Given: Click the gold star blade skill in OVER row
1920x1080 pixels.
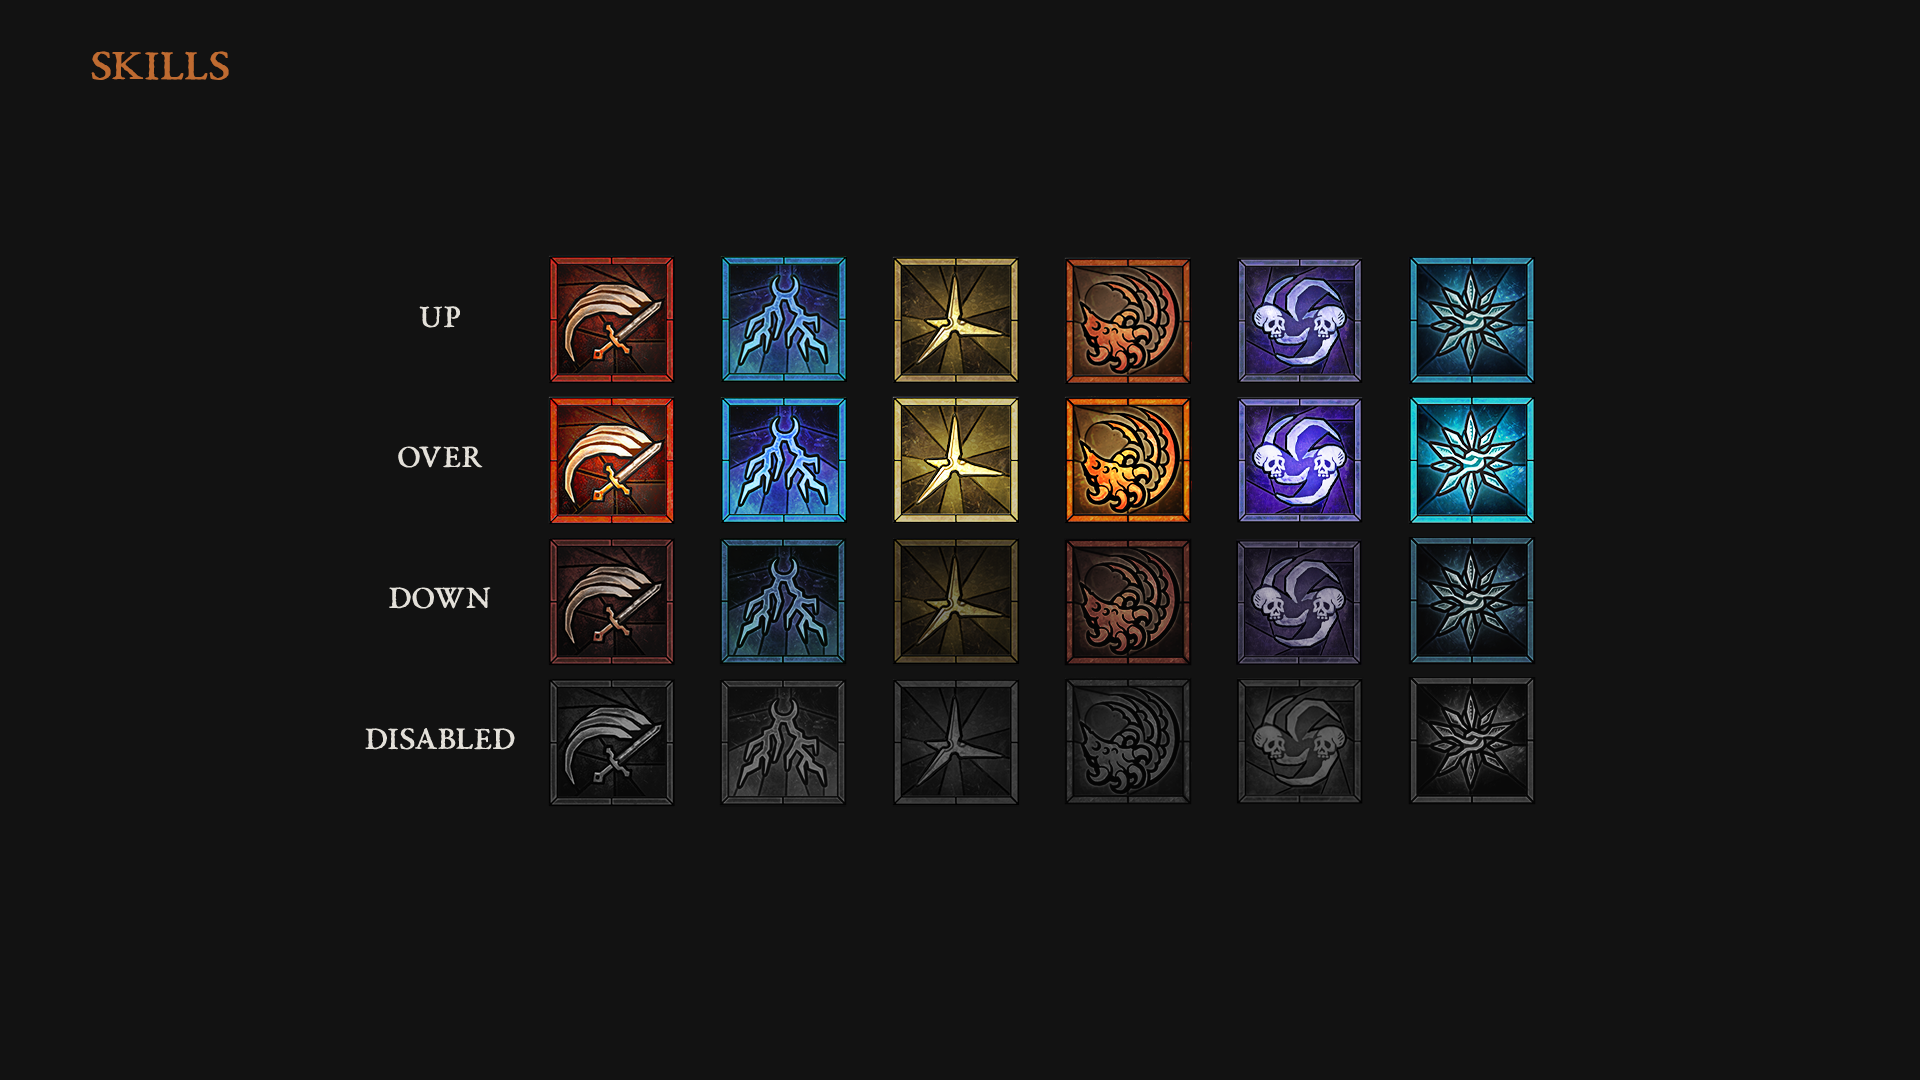Looking at the screenshot, I should [x=956, y=460].
